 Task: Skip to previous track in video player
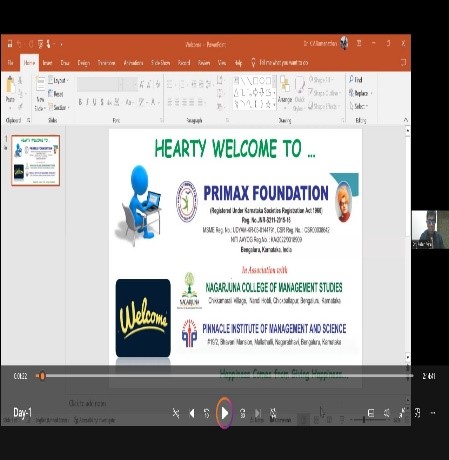(192, 413)
